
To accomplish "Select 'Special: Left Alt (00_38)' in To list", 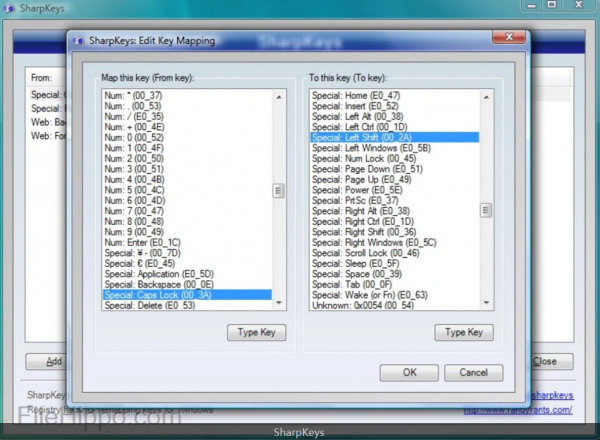I will 395,117.
